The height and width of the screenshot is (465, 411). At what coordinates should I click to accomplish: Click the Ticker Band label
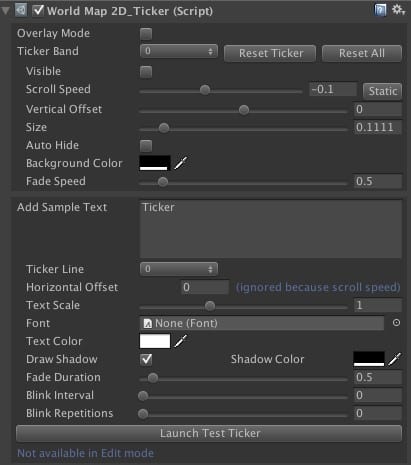[x=48, y=51]
